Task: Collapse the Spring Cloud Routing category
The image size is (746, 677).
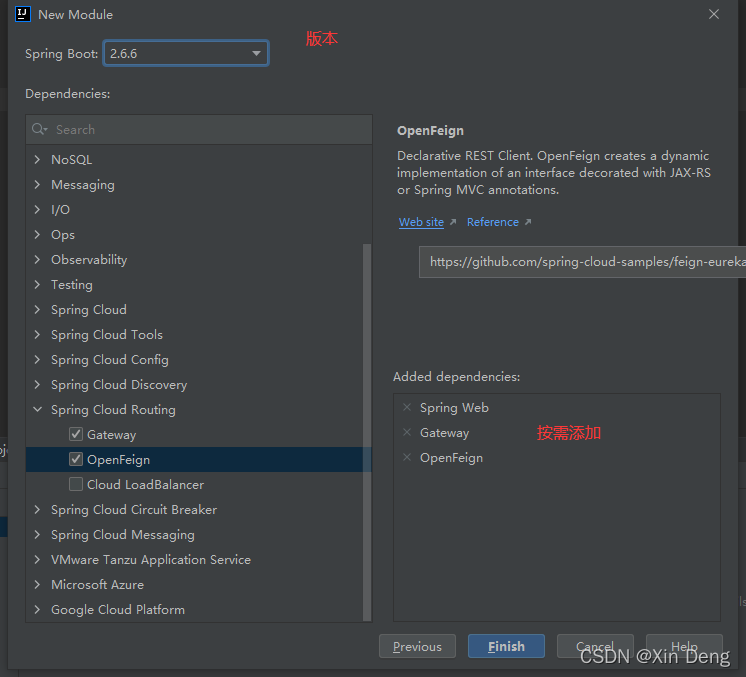Action: [38, 409]
